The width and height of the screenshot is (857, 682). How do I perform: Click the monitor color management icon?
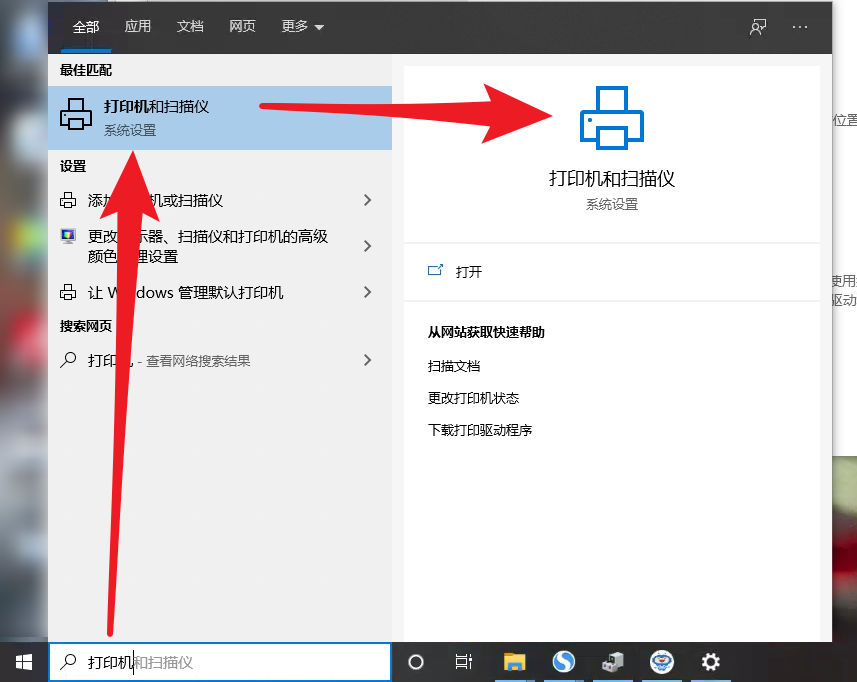(68, 236)
